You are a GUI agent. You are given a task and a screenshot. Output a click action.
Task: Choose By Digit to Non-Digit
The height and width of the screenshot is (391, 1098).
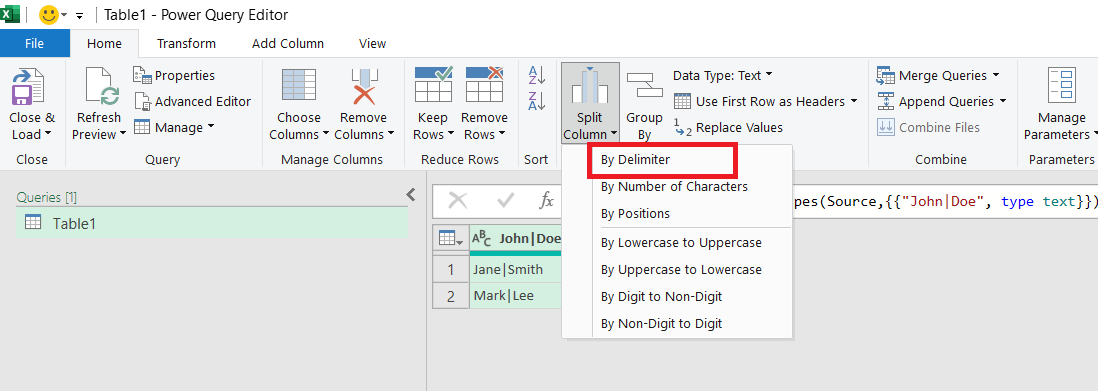[x=662, y=296]
